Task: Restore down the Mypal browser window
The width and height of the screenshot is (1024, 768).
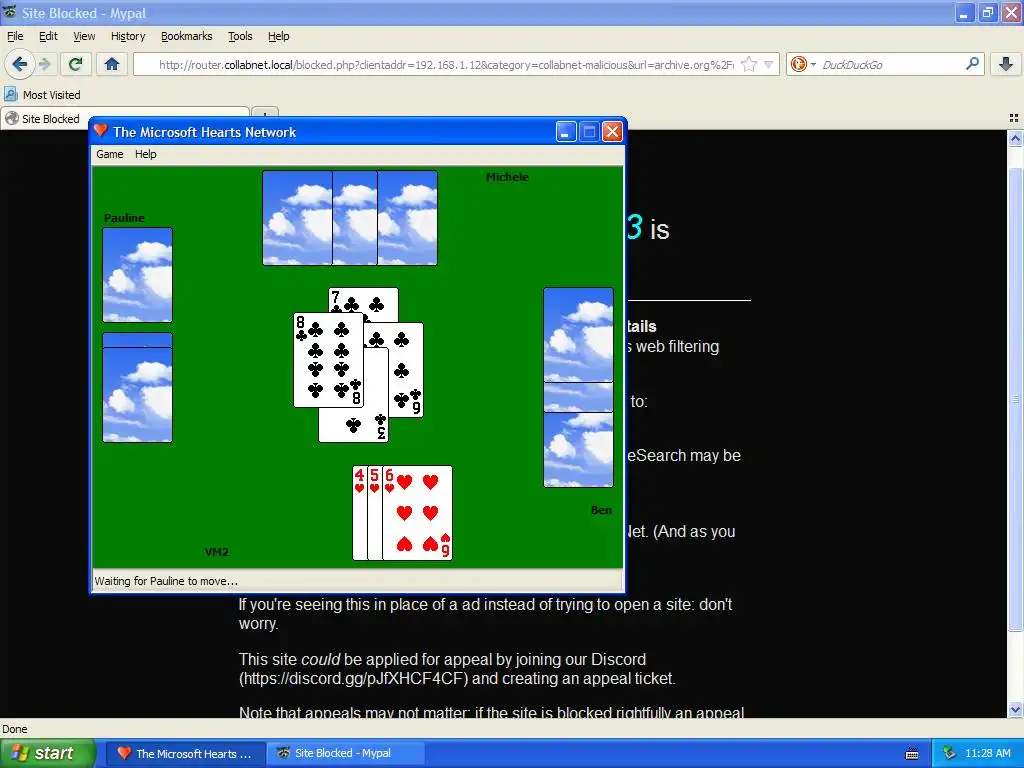Action: pos(987,12)
